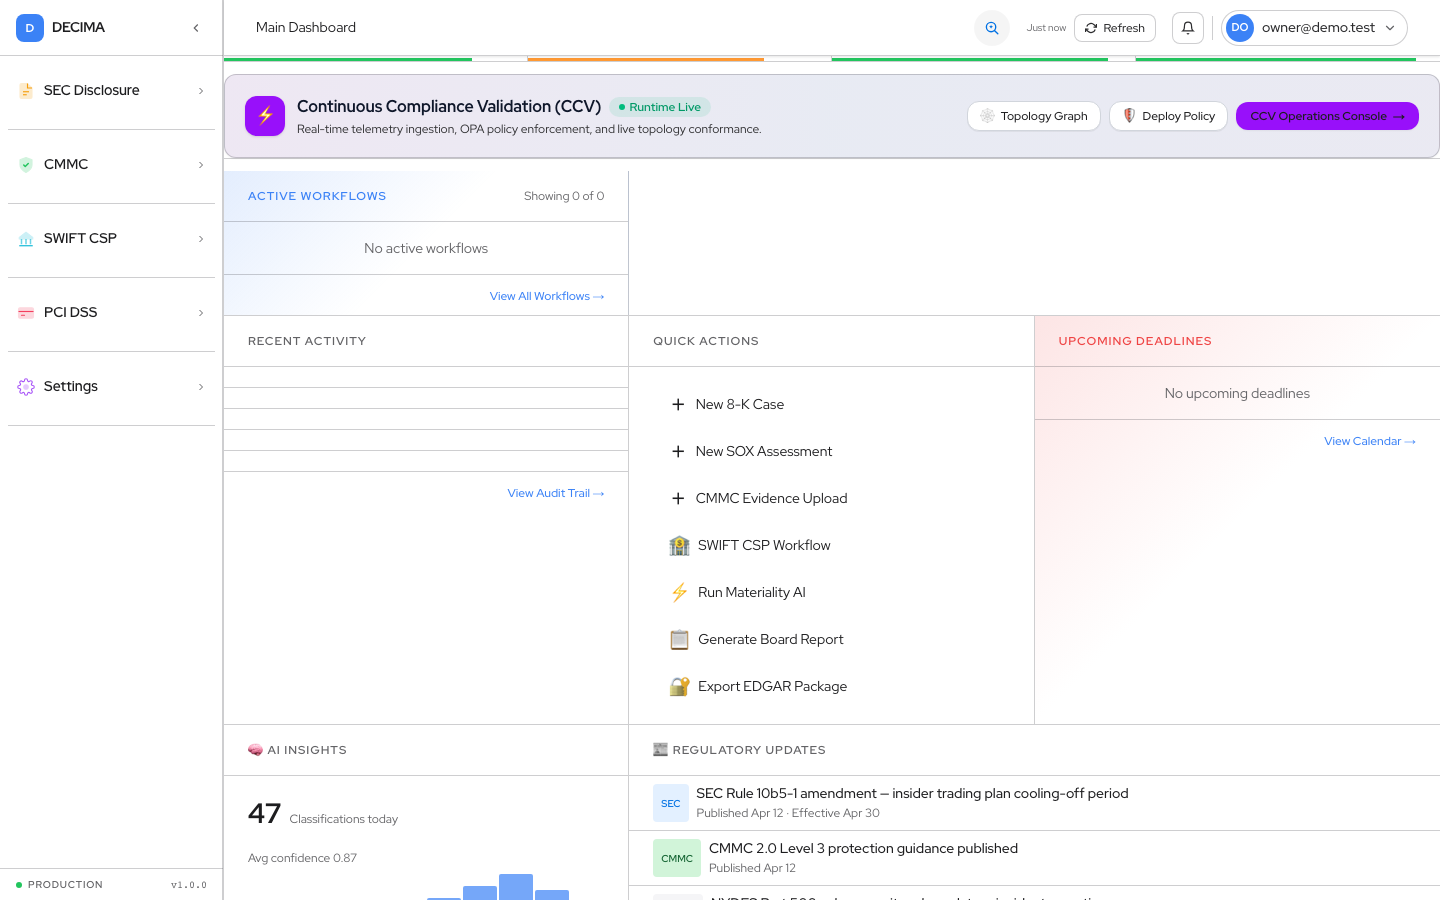Open the SEC Disclosure sidebar section
Screen dimensions: 1440x900
pos(111,91)
